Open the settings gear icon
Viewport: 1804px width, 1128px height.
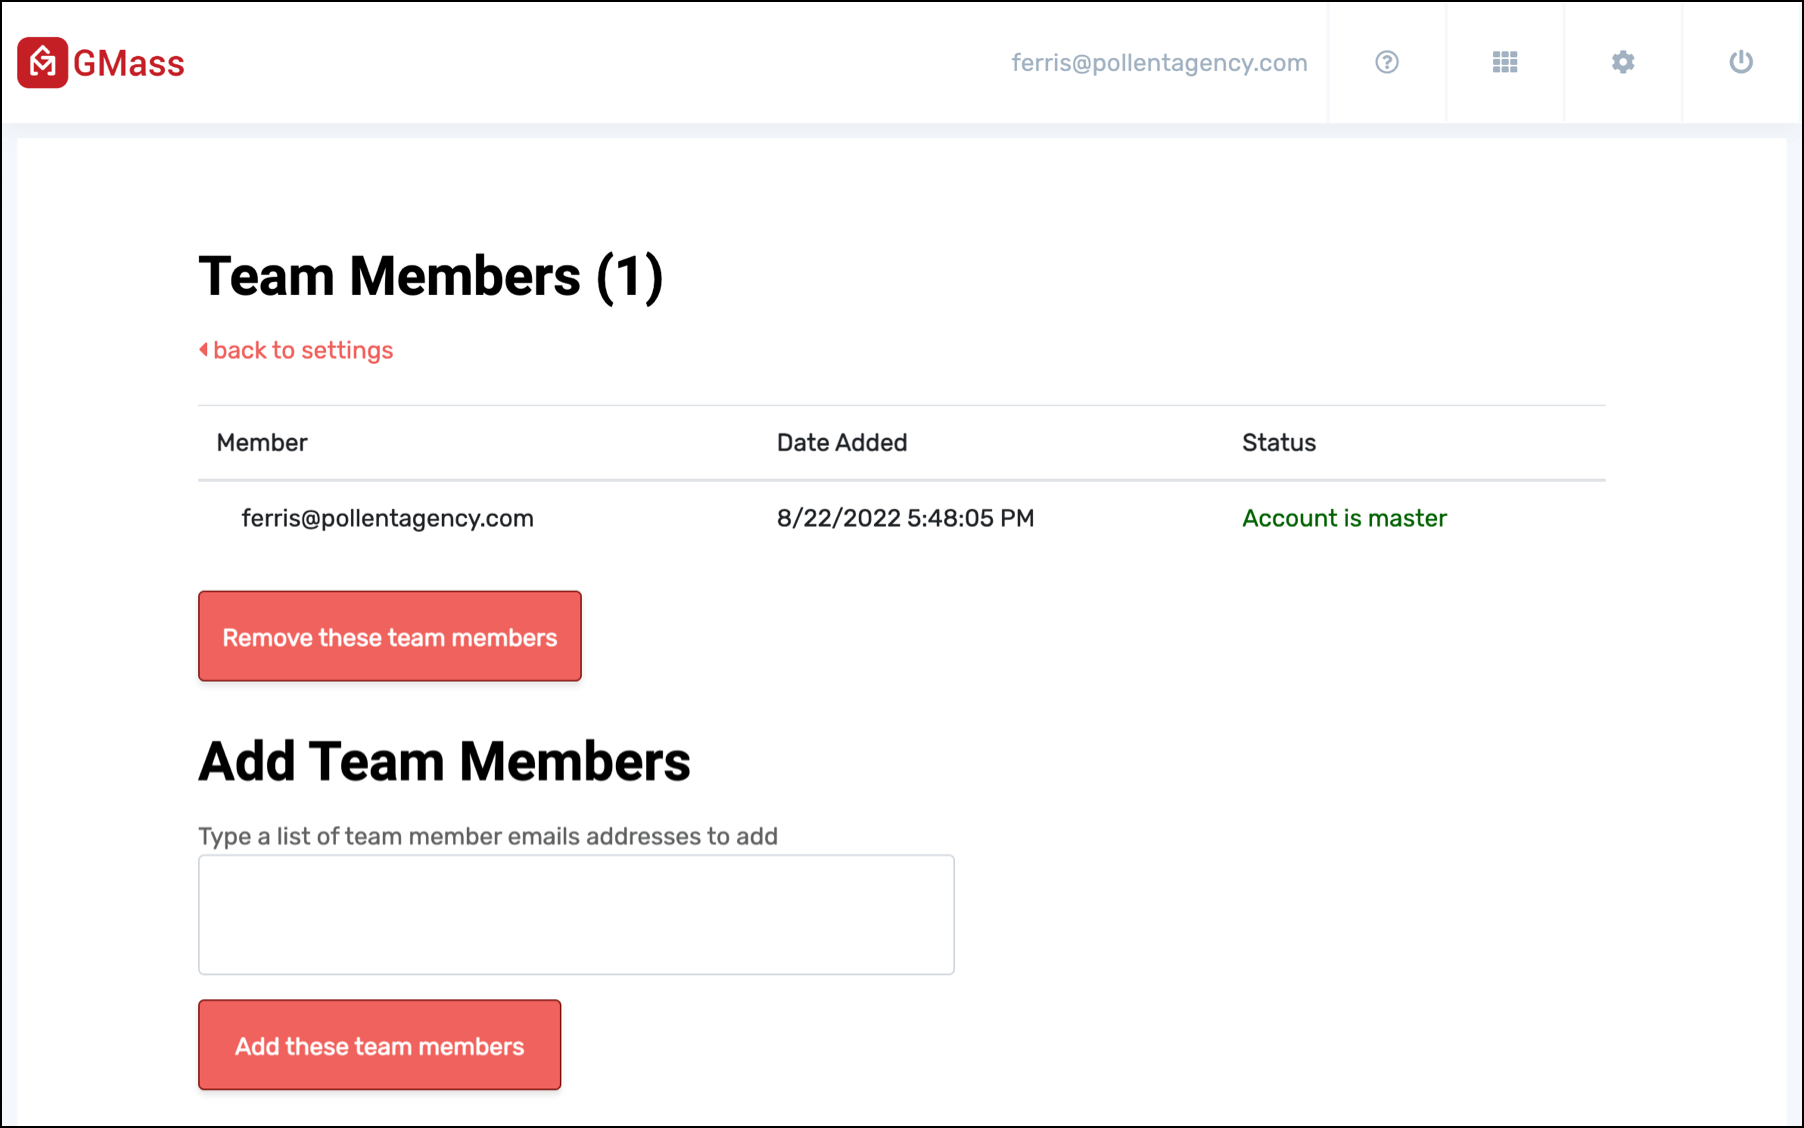[1622, 62]
